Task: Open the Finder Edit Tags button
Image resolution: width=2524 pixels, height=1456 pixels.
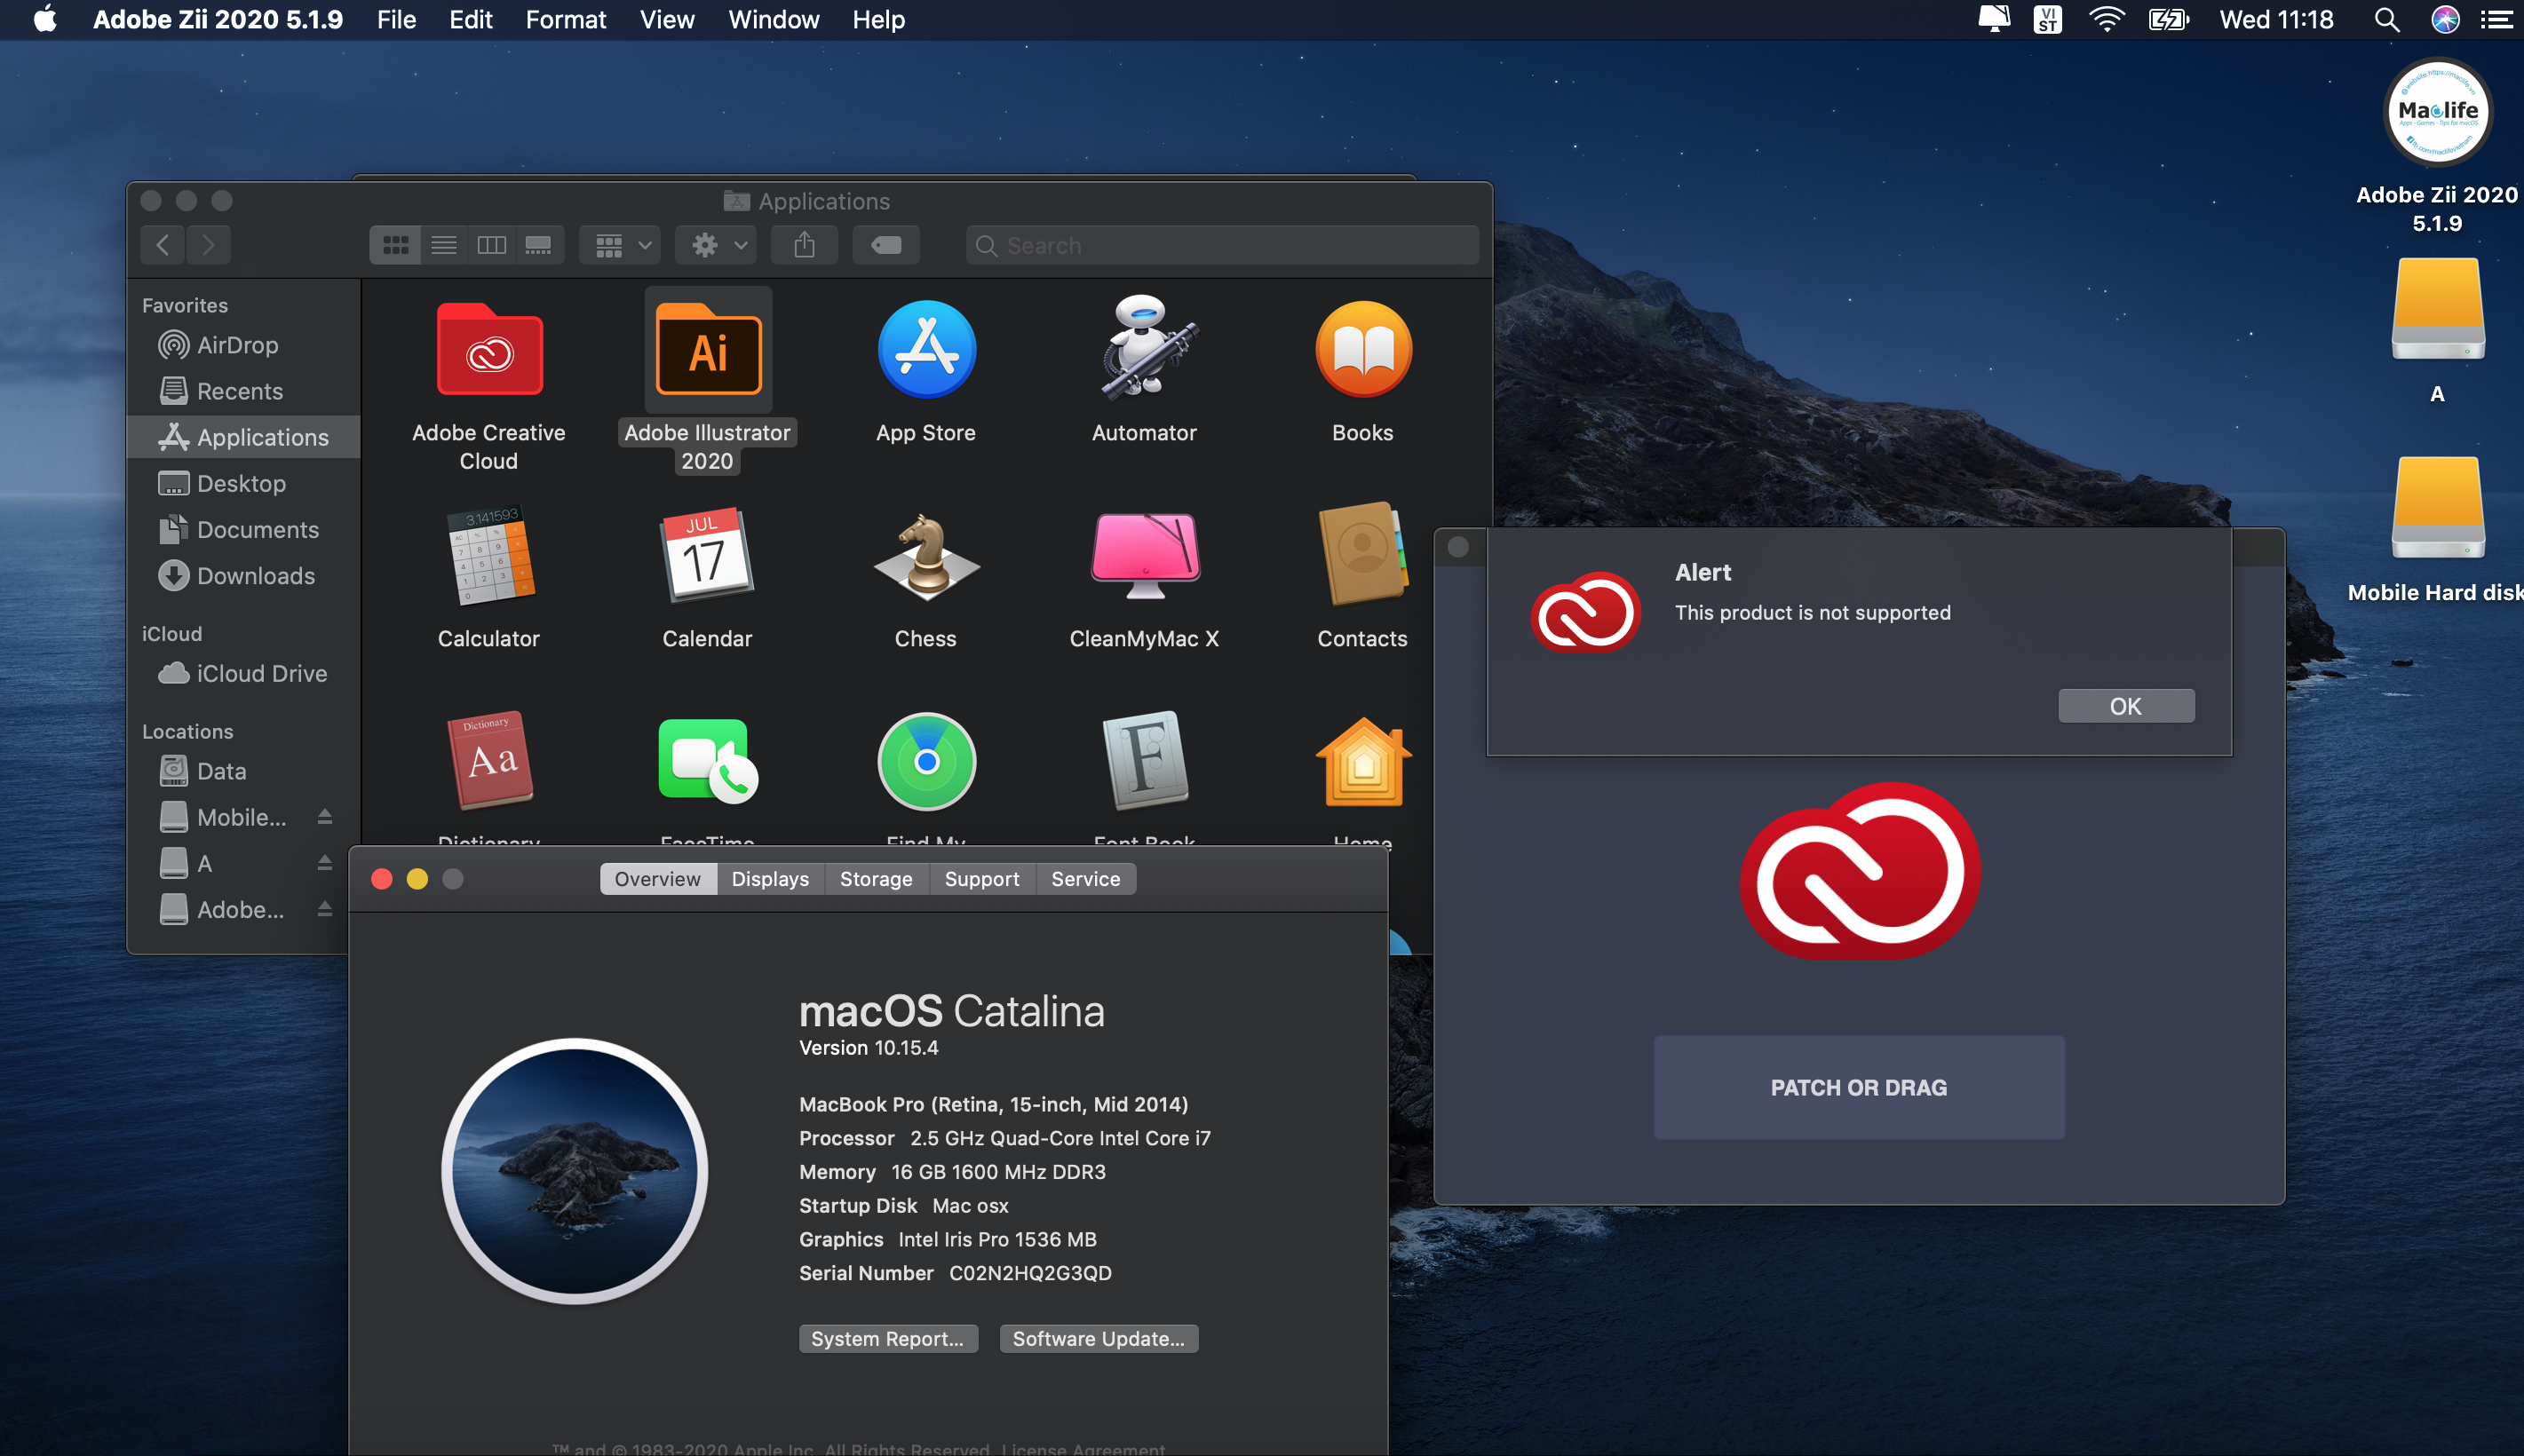Action: click(x=886, y=245)
